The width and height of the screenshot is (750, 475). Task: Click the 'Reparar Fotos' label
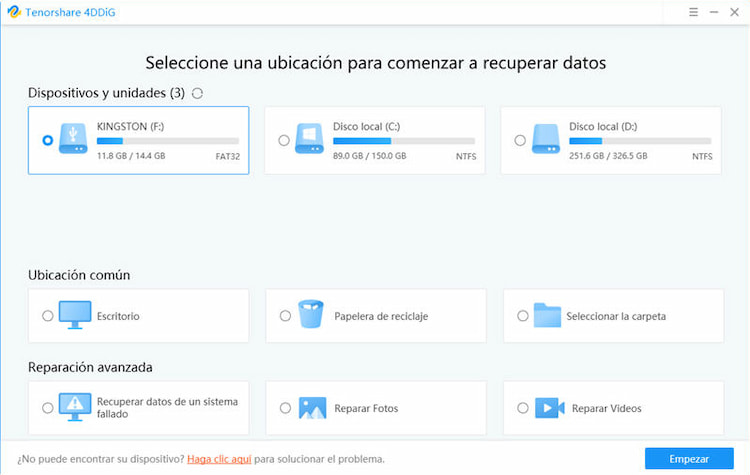click(x=366, y=409)
